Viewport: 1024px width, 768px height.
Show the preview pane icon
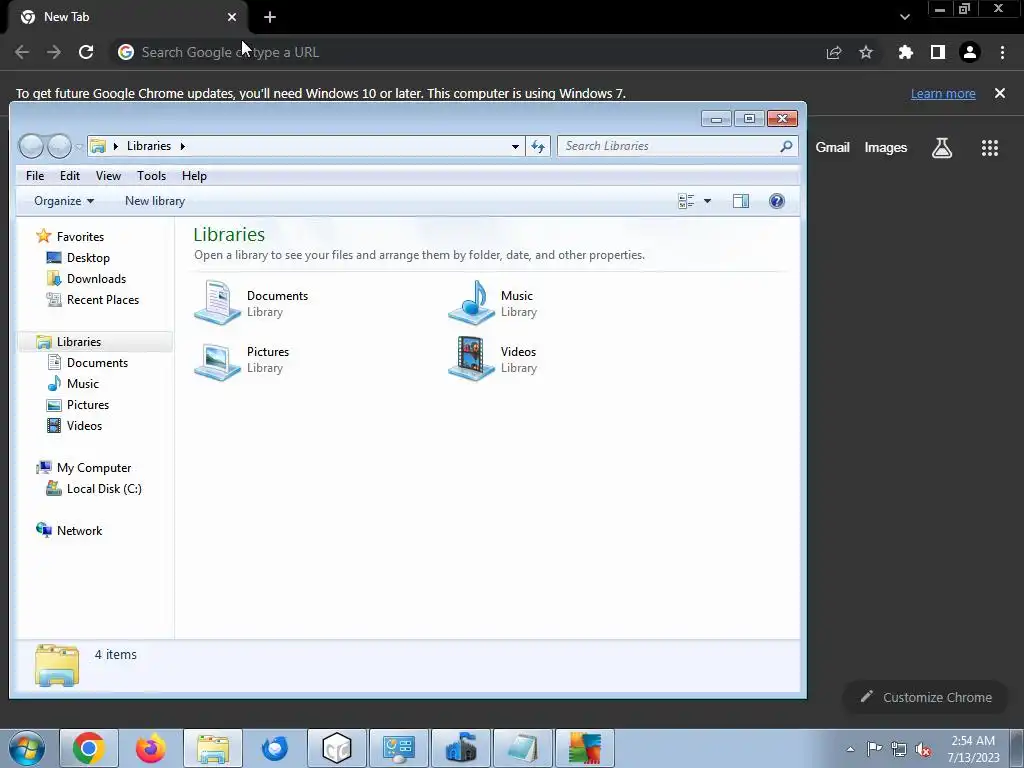(x=741, y=201)
